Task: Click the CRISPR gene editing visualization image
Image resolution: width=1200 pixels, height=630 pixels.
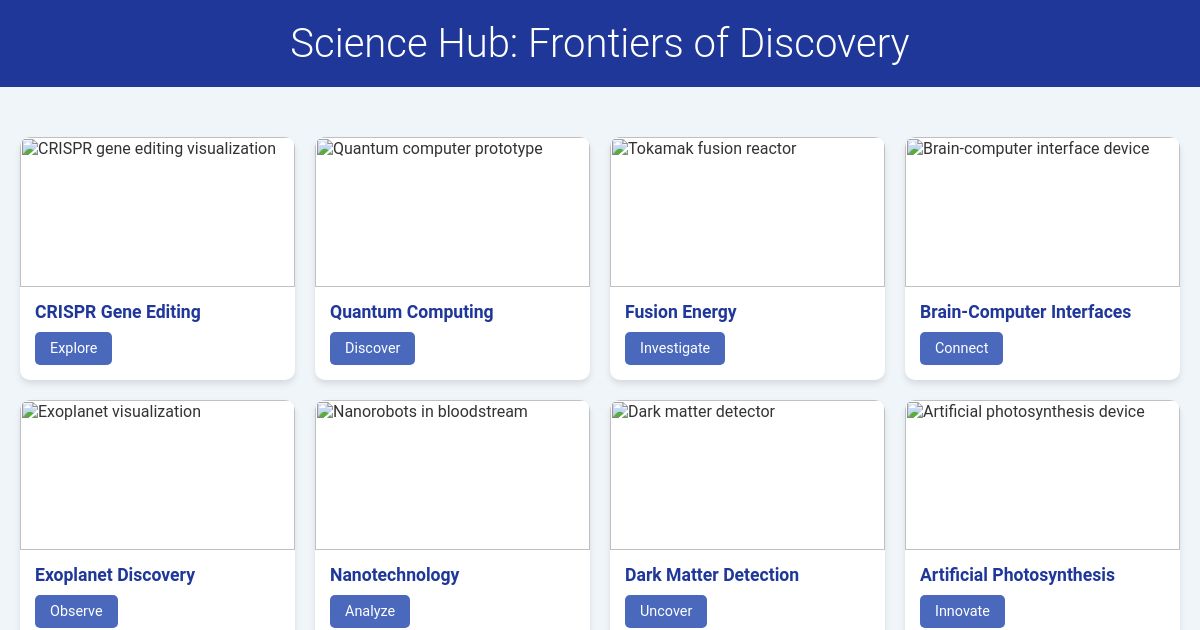Action: (x=157, y=212)
